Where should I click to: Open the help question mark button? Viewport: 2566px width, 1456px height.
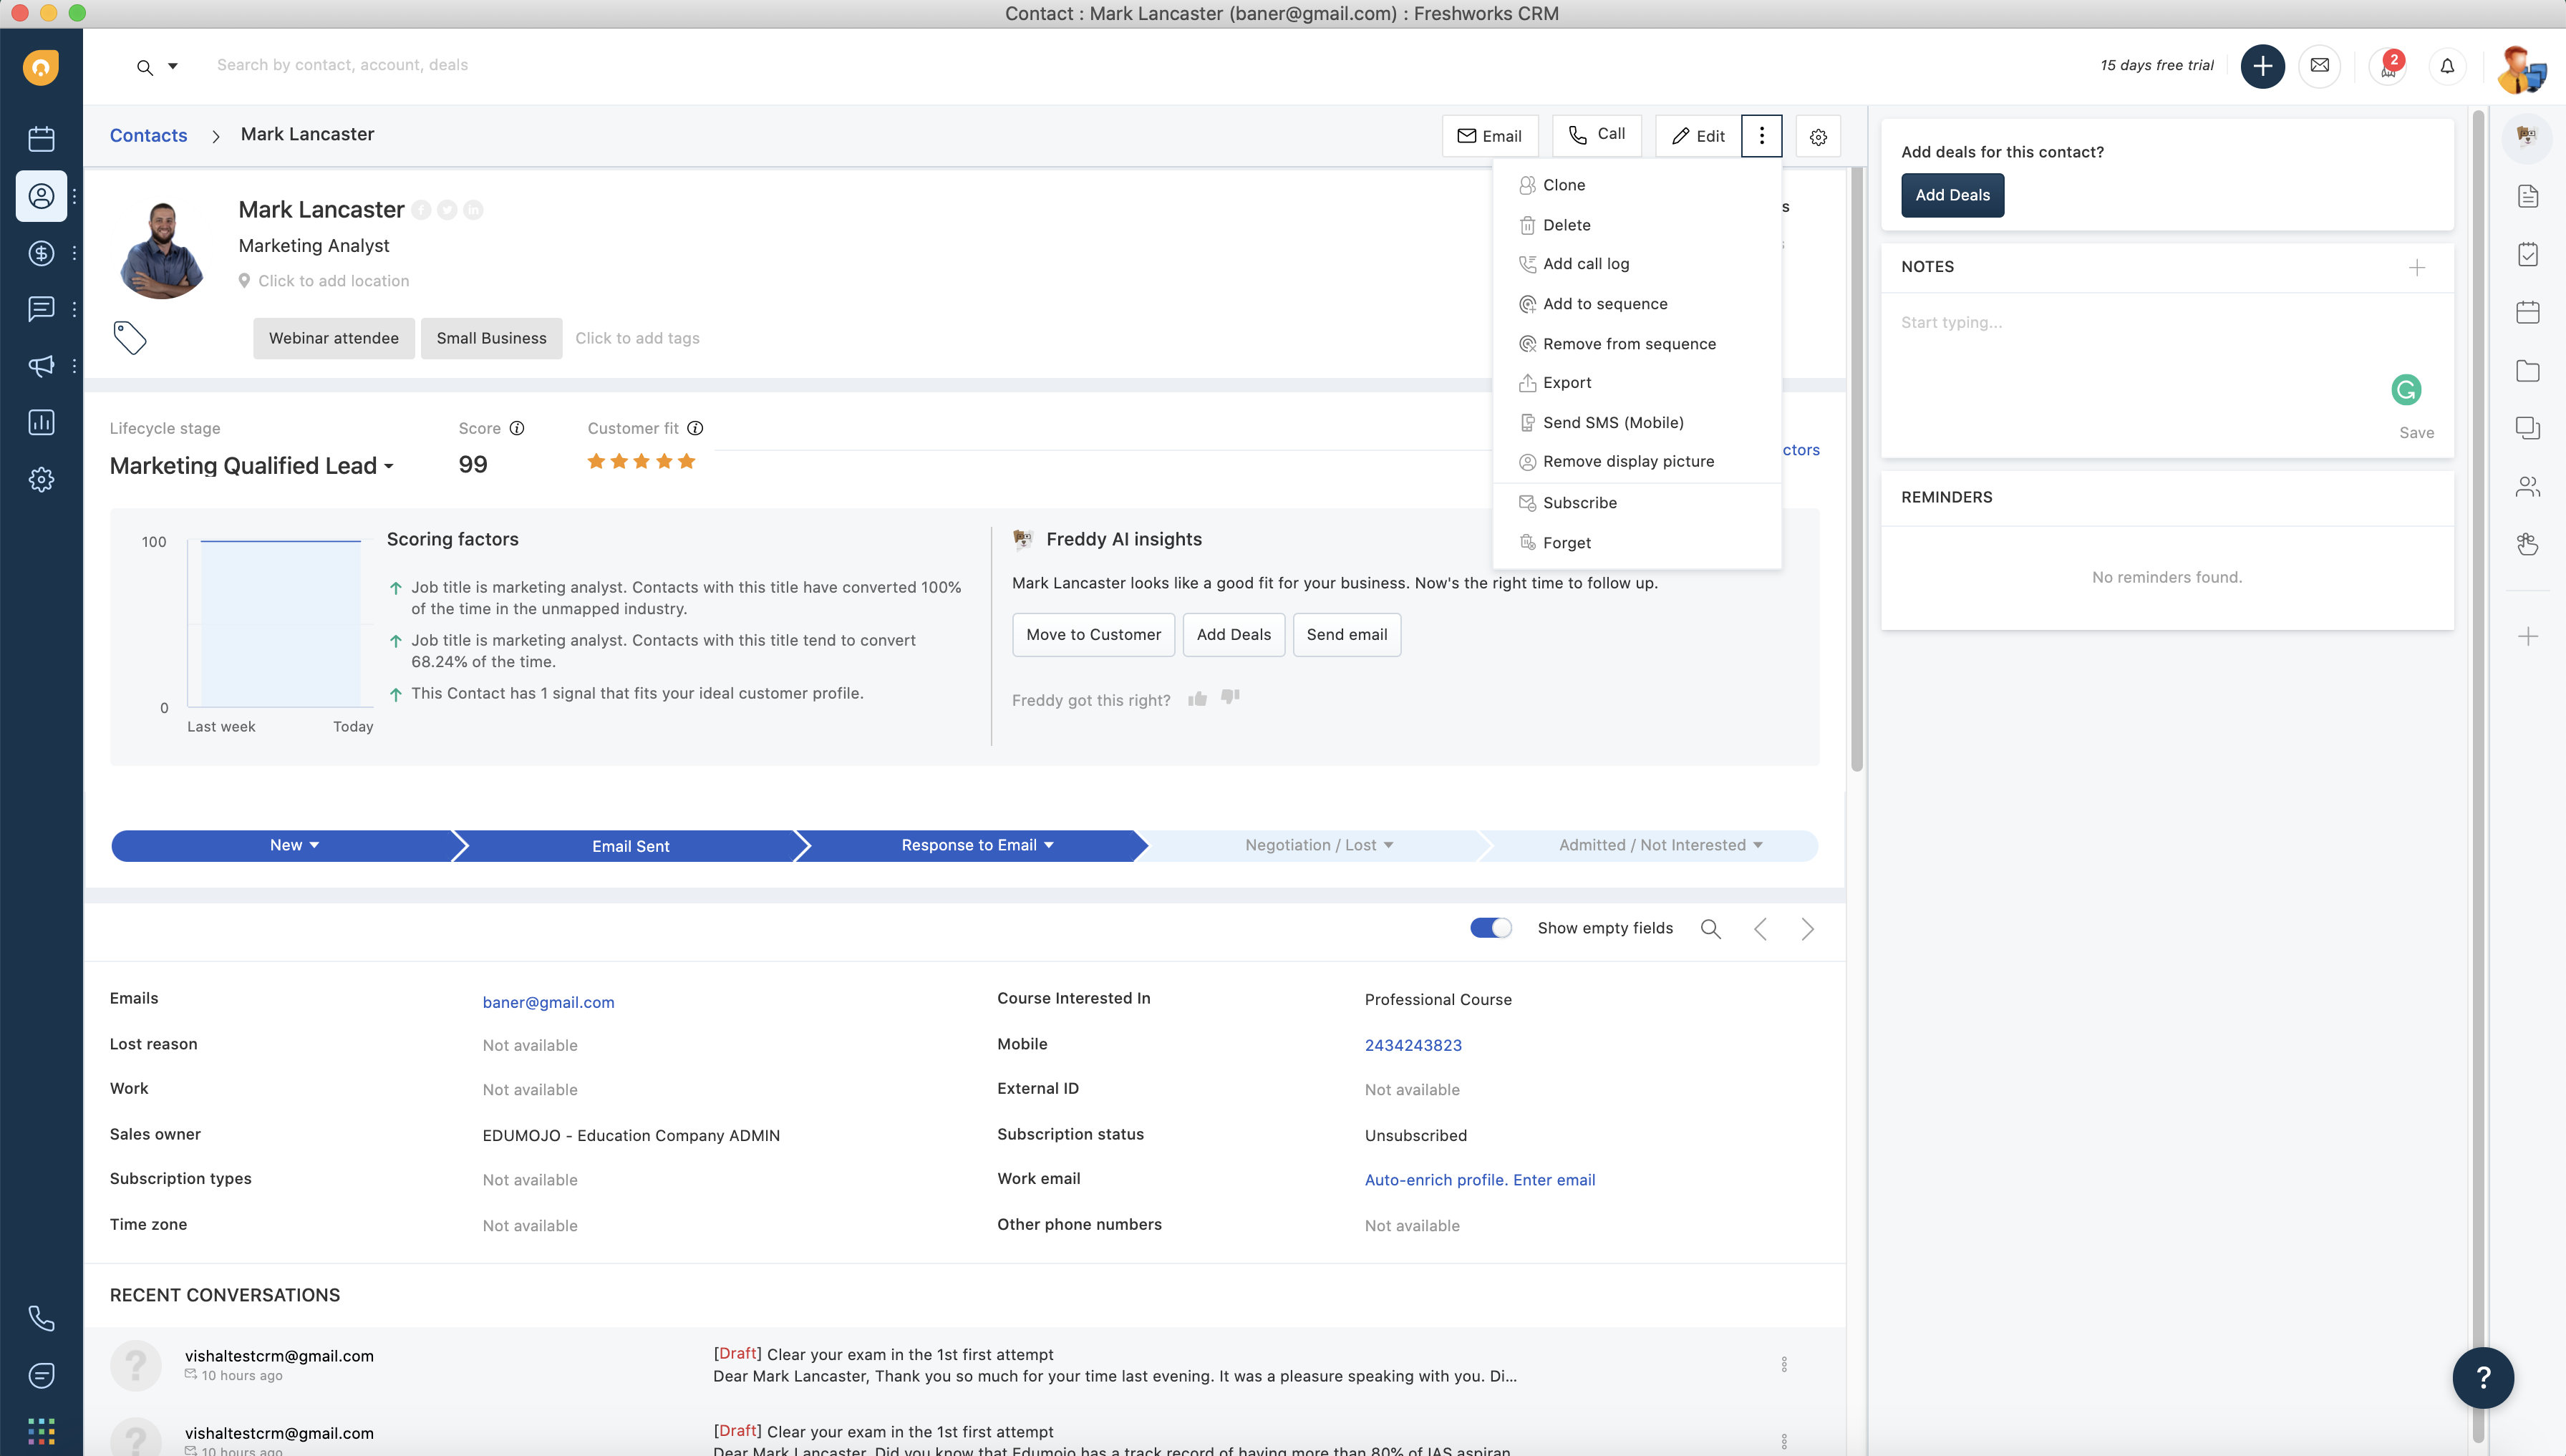click(x=2483, y=1378)
